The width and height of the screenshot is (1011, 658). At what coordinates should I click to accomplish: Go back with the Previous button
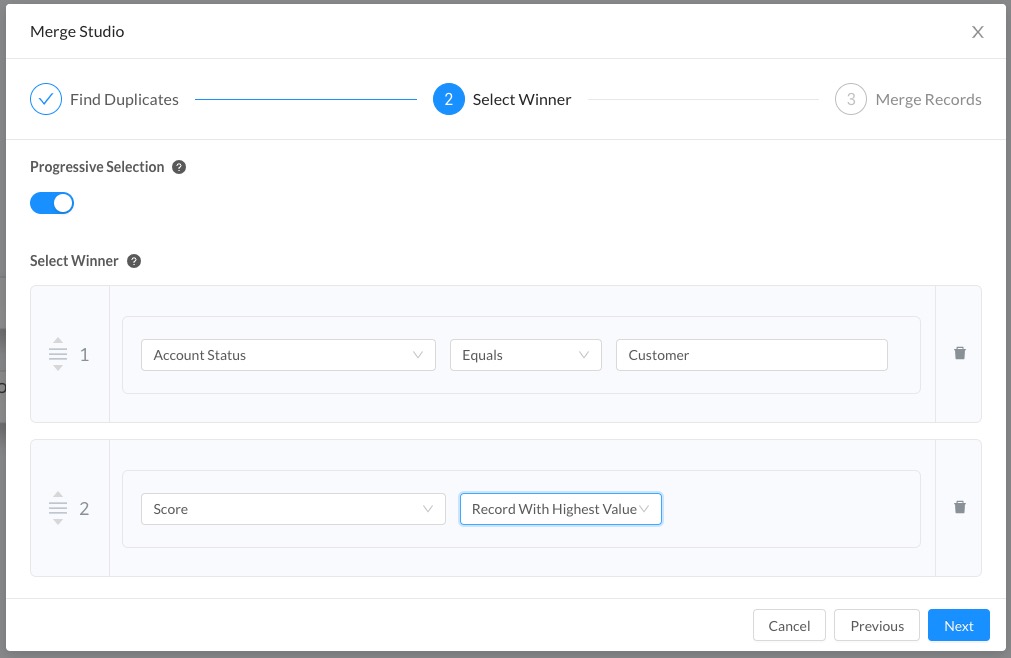[877, 625]
